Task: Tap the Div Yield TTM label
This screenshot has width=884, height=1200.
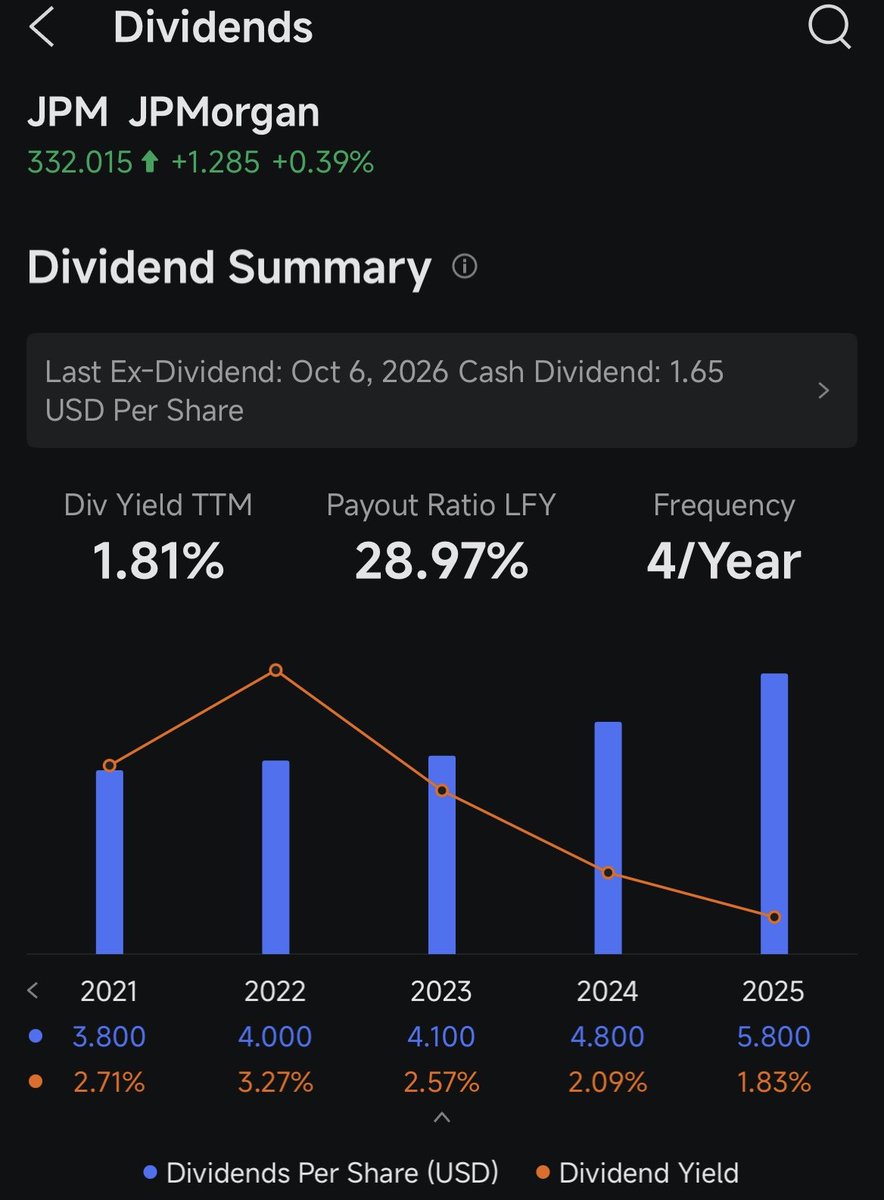Action: coord(158,505)
